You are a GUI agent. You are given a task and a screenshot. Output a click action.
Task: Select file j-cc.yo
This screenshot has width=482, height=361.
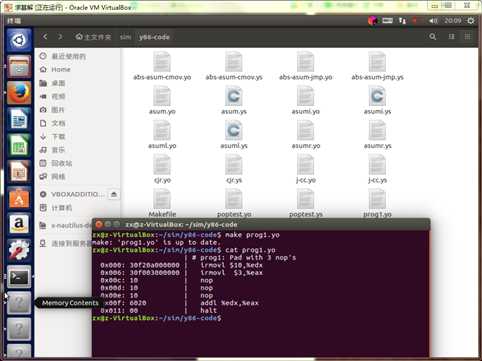tap(306, 169)
